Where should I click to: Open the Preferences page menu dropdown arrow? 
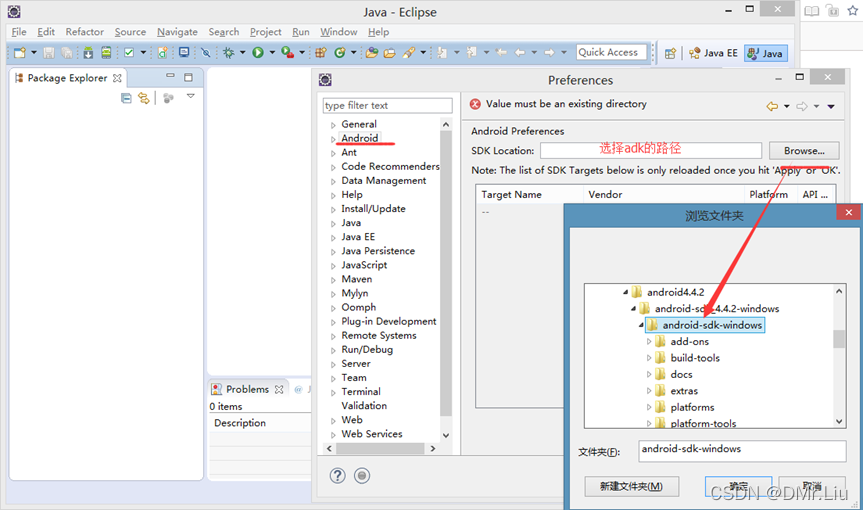tap(831, 107)
